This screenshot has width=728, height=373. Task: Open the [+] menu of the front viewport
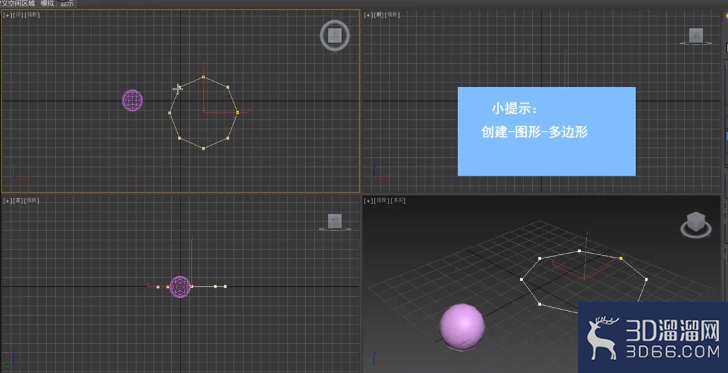[x=368, y=15]
